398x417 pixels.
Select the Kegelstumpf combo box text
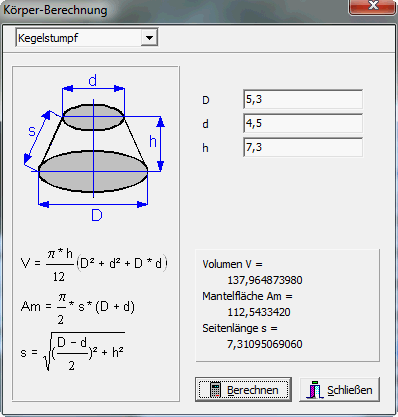[x=48, y=38]
